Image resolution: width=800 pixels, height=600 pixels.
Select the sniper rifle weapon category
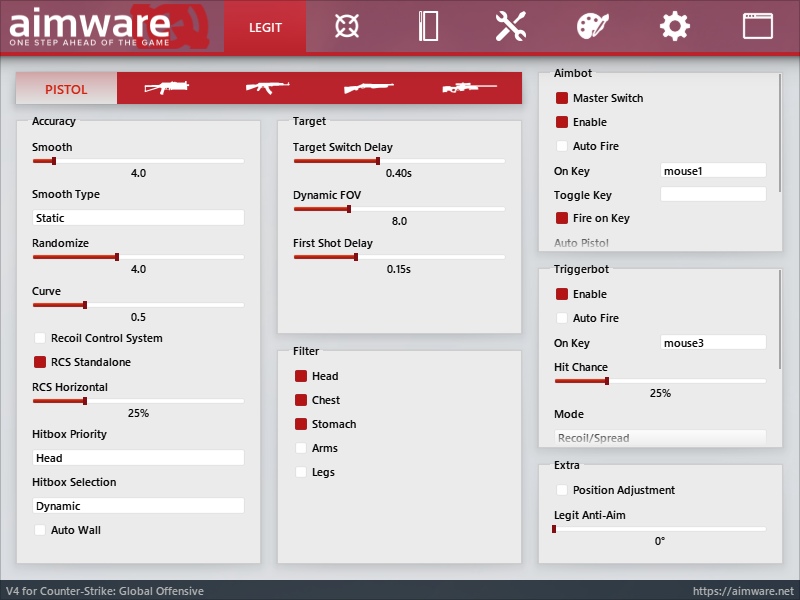[x=469, y=88]
